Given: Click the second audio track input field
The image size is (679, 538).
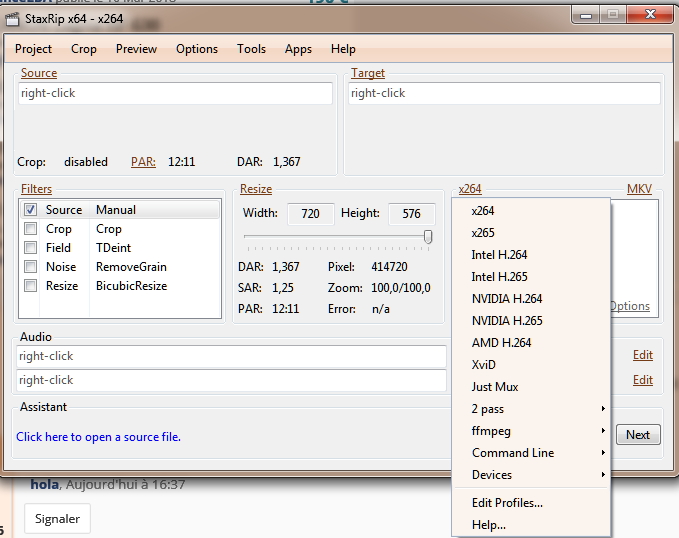Looking at the screenshot, I should 231,380.
